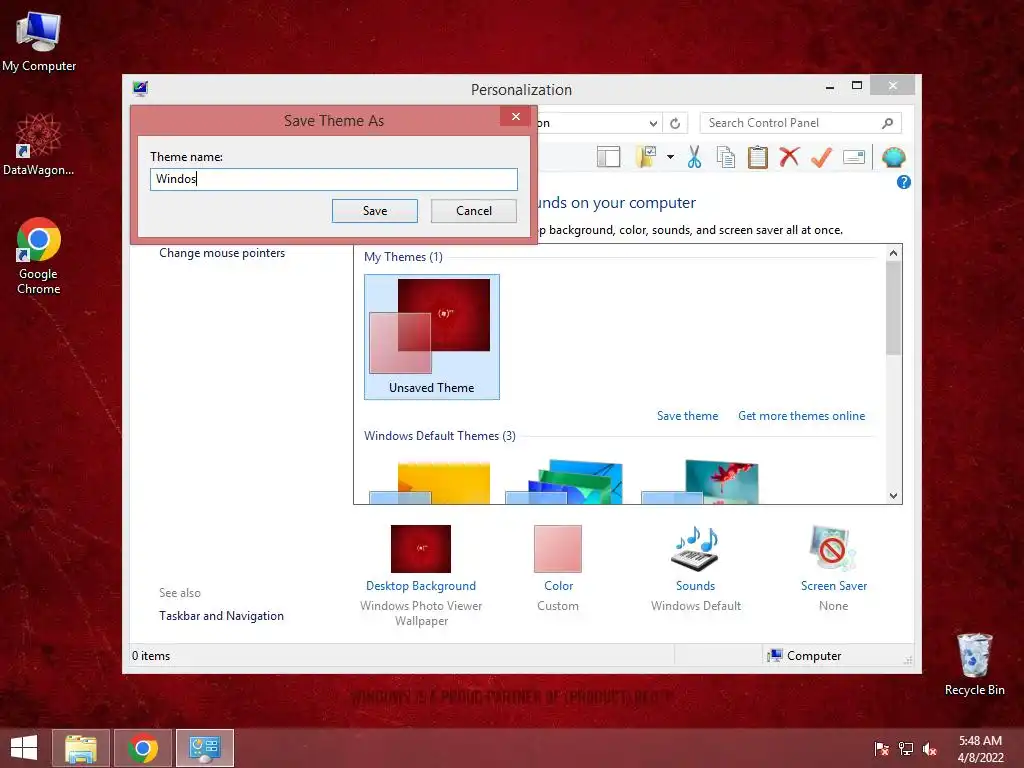This screenshot has height=768, width=1024.
Task: Open Chrome from the taskbar
Action: 143,748
